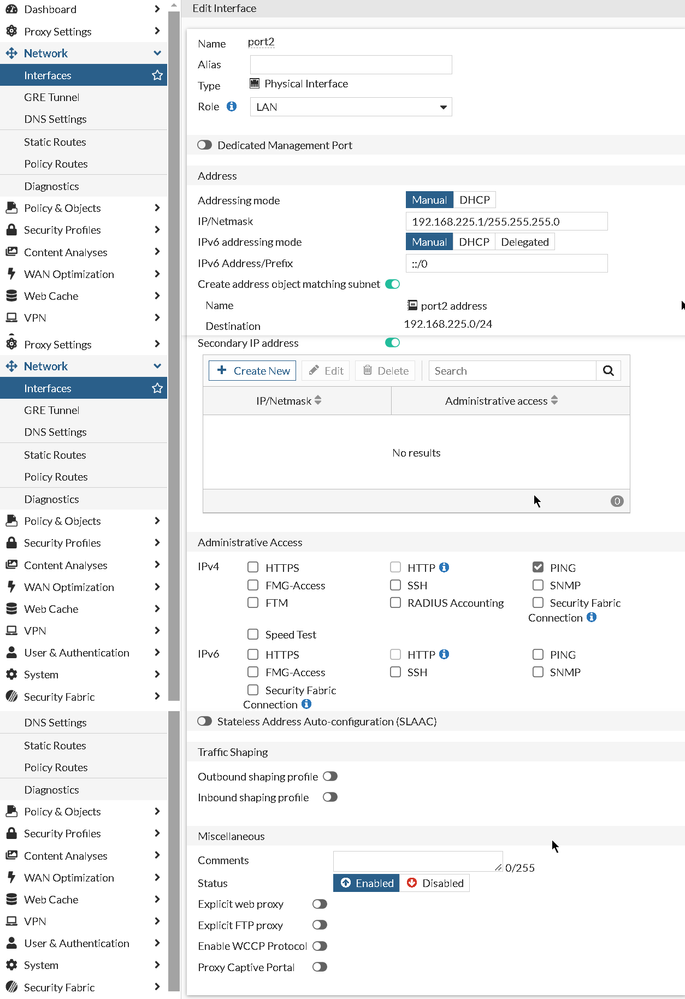Click the IPv6 Security Fabric Connection info icon
685x999 pixels.
(x=306, y=705)
